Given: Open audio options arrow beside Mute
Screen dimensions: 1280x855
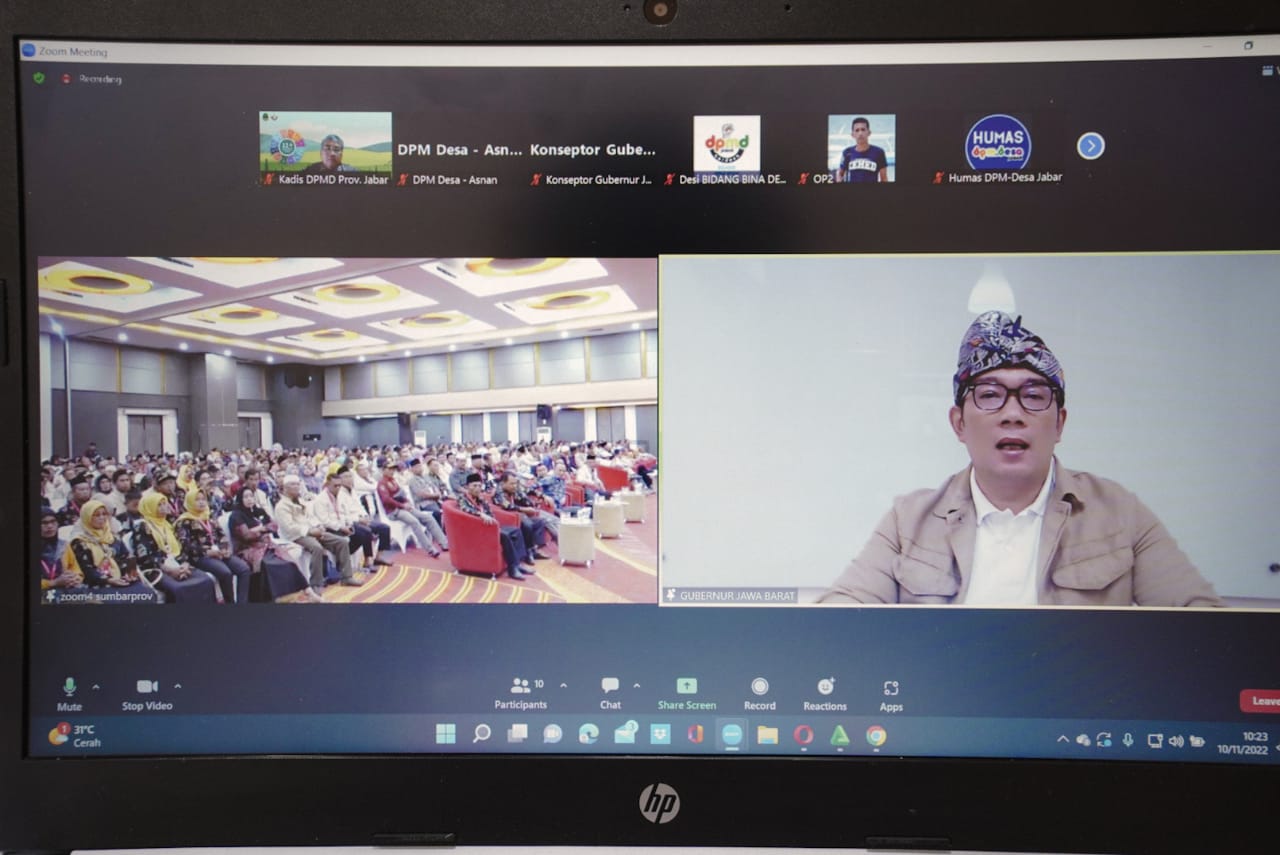Looking at the screenshot, I should click(96, 687).
